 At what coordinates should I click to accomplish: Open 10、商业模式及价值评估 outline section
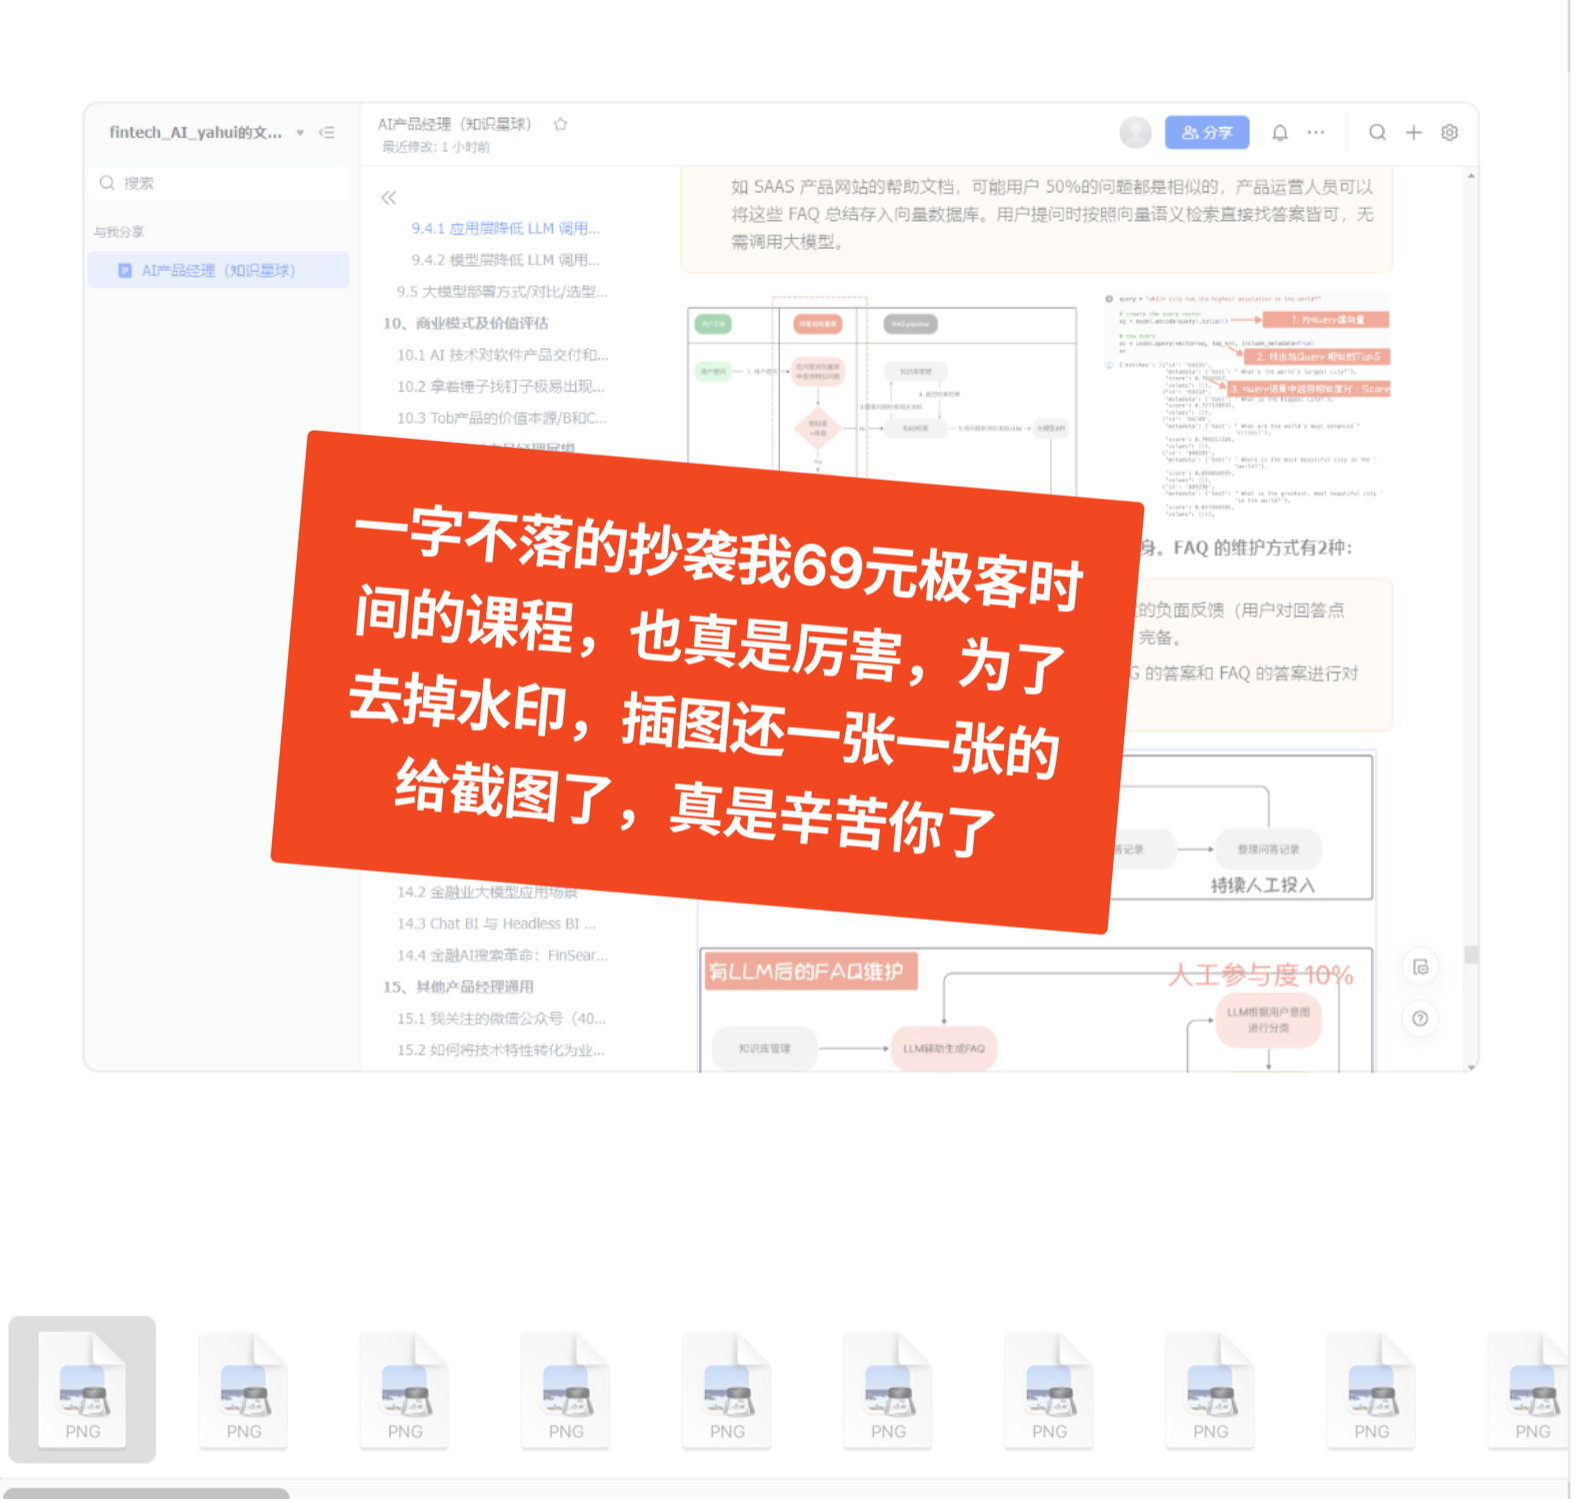466,323
